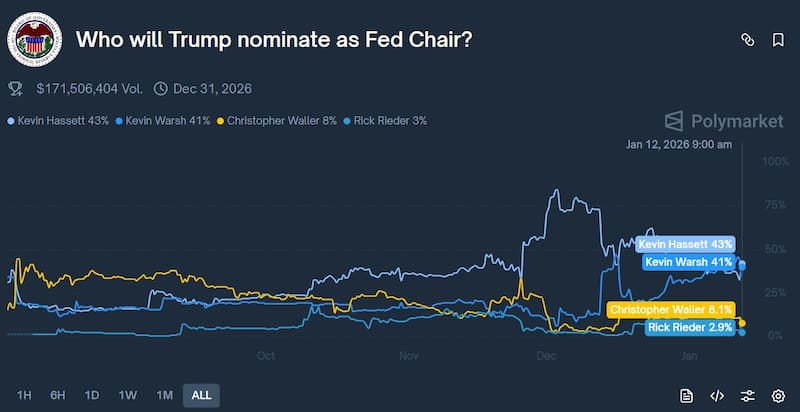The height and width of the screenshot is (412, 800).
Task: Click the Kevin Hassett 43% chart label
Action: (685, 244)
